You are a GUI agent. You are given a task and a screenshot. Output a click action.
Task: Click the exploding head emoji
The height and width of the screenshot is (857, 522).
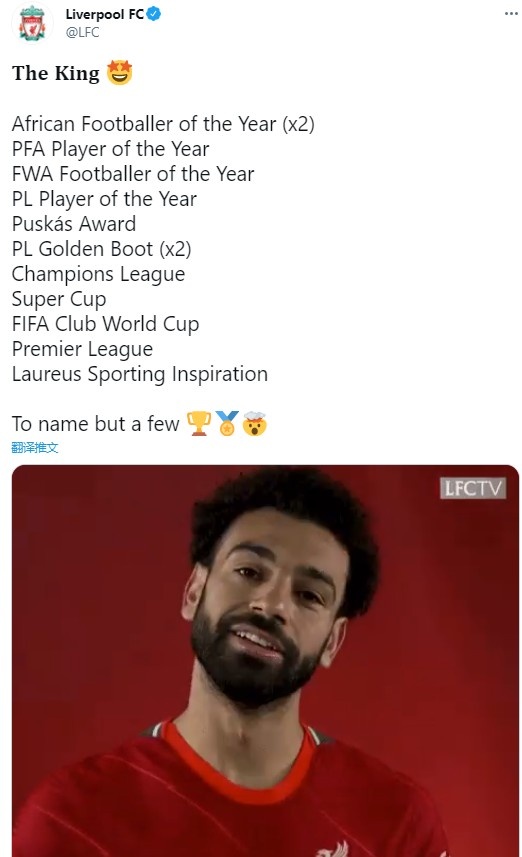(254, 424)
